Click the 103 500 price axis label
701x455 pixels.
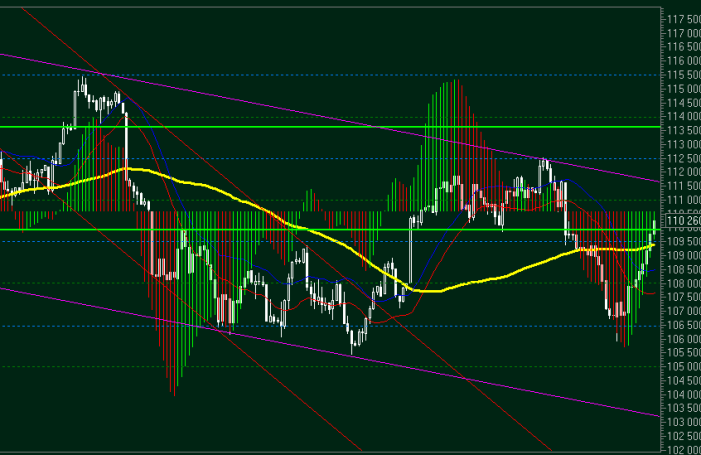[x=684, y=408]
